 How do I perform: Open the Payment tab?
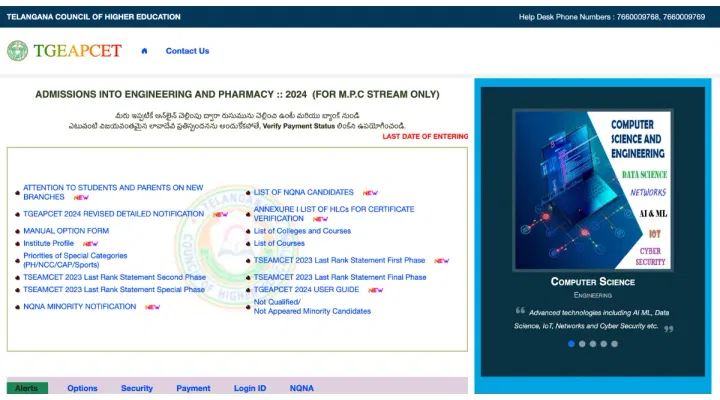tap(193, 388)
